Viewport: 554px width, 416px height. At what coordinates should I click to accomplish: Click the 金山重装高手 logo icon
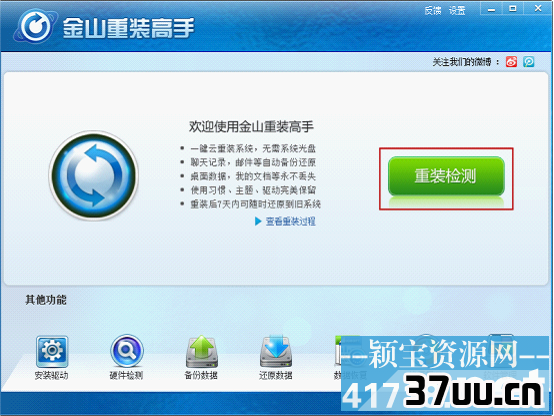(35, 26)
